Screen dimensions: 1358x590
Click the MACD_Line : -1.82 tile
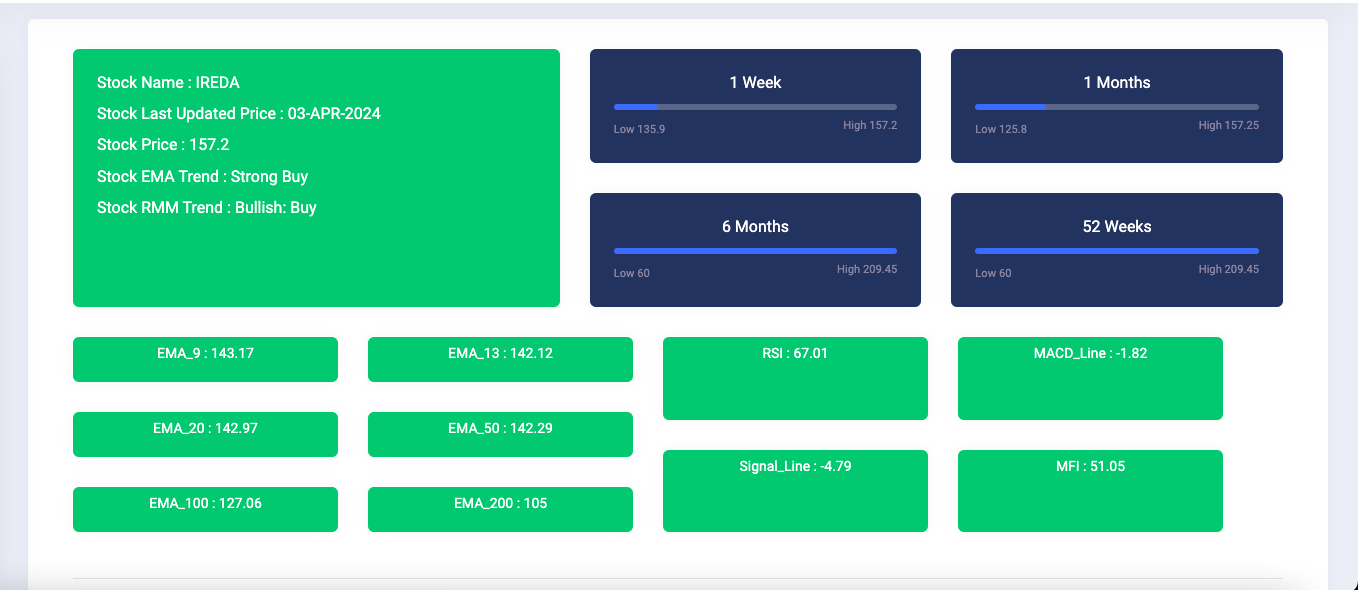(x=1090, y=378)
